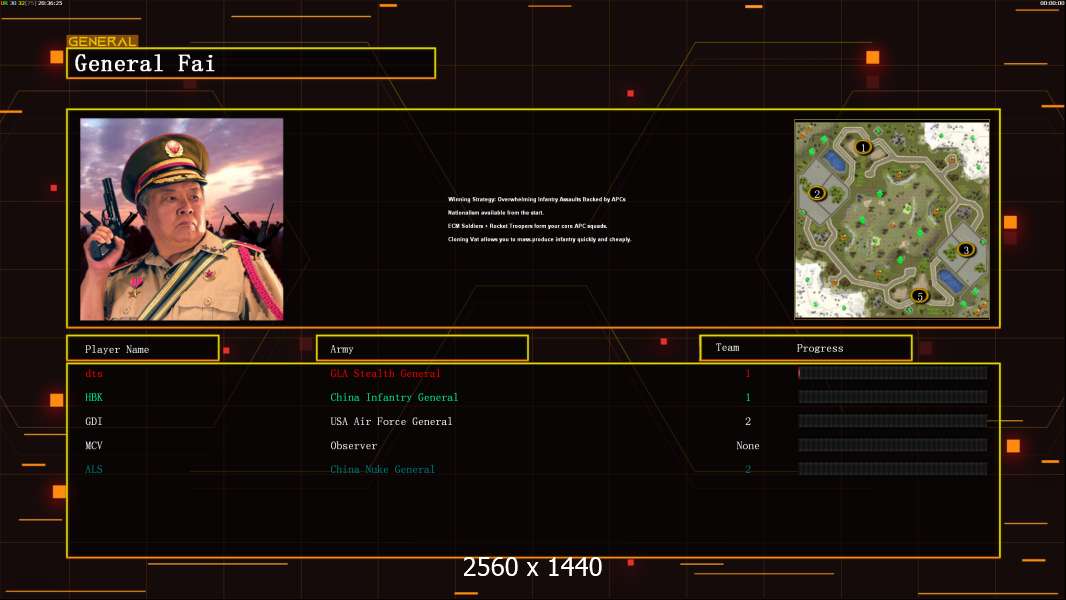The width and height of the screenshot is (1066, 600).
Task: Click the HBK loading progress bar
Action: (x=893, y=397)
